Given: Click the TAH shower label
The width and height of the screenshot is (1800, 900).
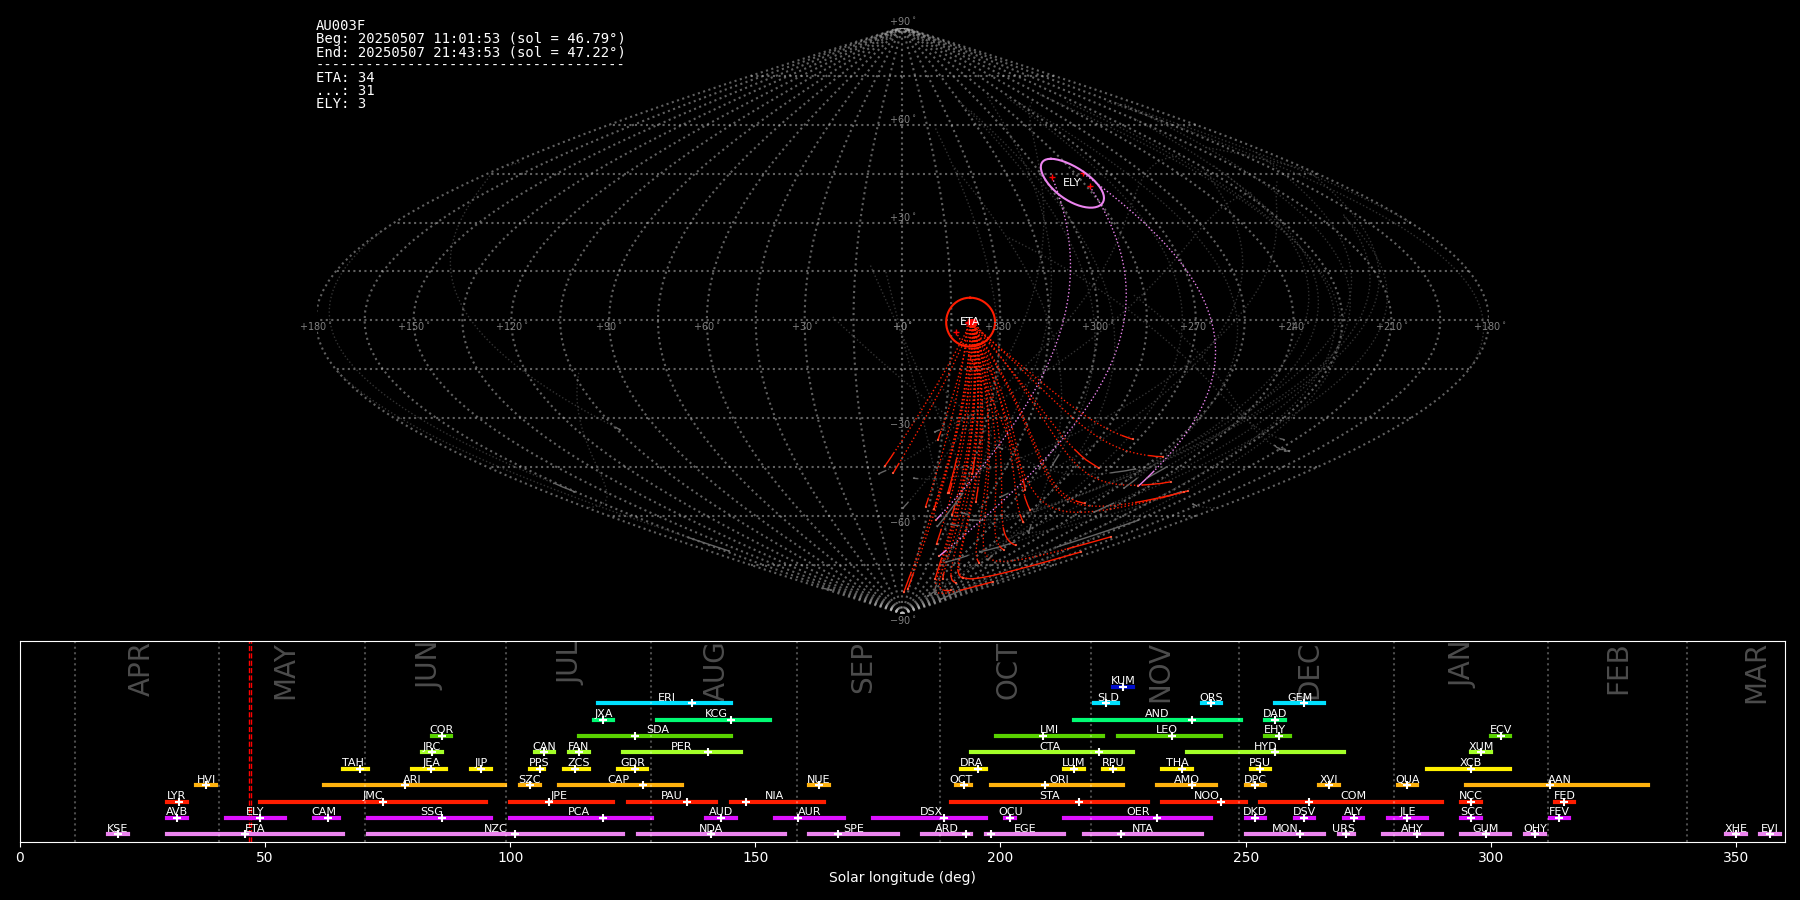Looking at the screenshot, I should (x=353, y=763).
